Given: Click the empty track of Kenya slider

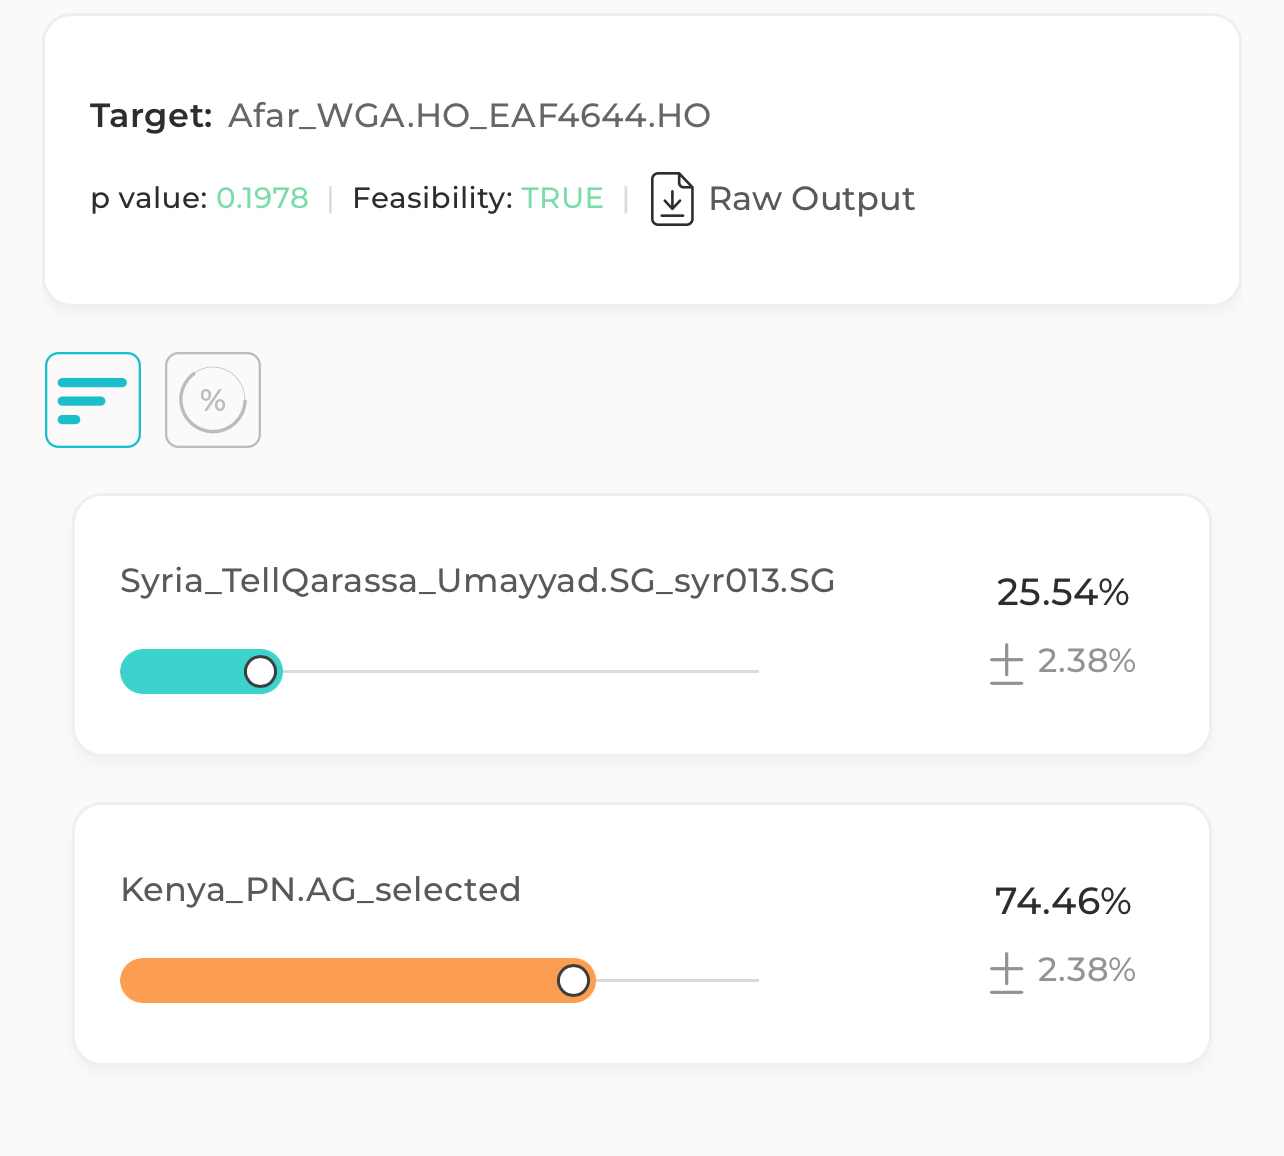Looking at the screenshot, I should (677, 980).
